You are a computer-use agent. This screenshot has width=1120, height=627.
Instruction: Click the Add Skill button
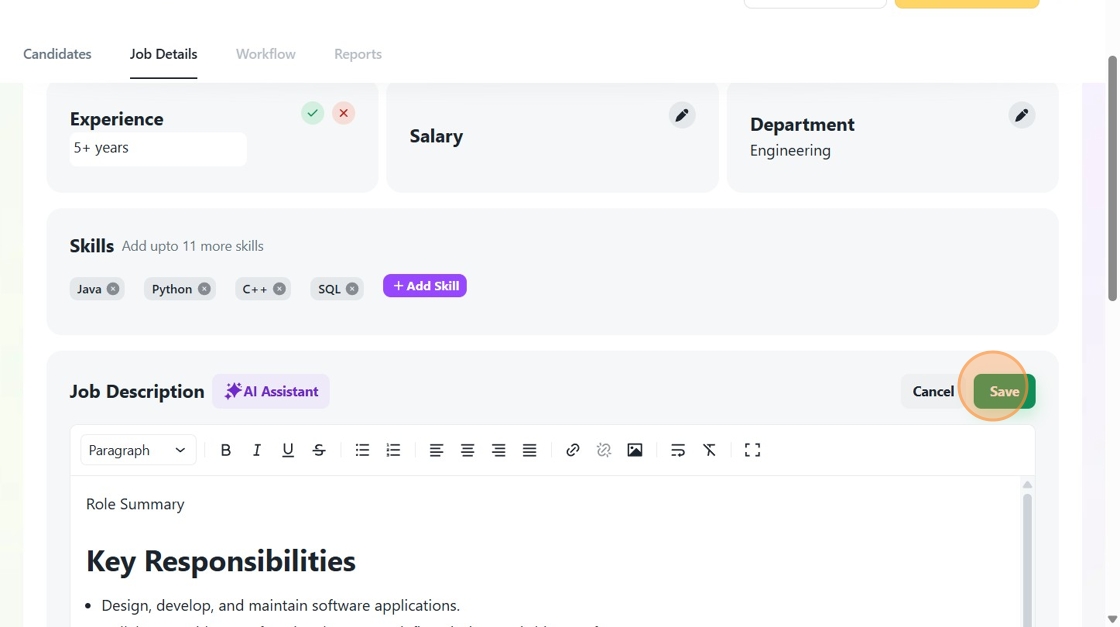(425, 286)
